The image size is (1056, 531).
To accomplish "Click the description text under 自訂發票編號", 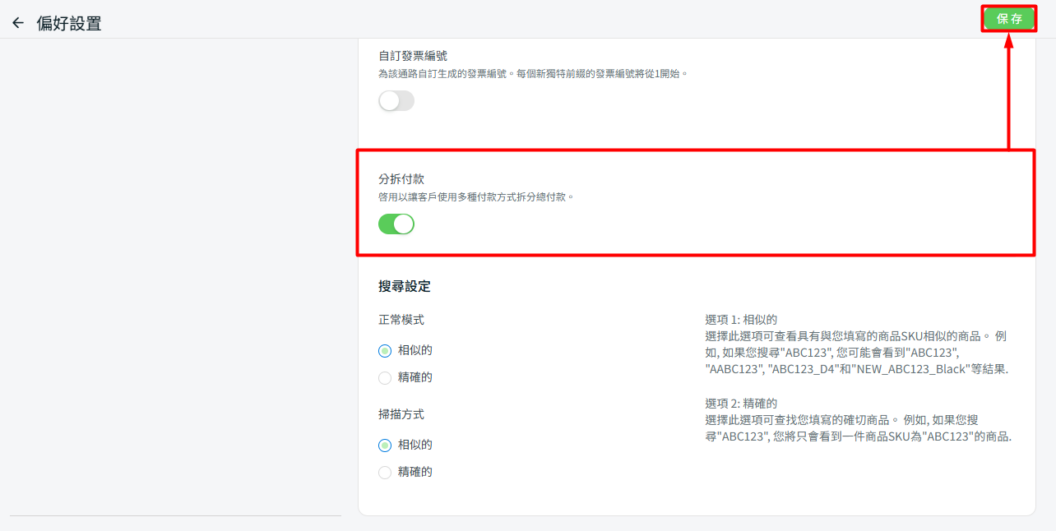I will tap(532, 74).
